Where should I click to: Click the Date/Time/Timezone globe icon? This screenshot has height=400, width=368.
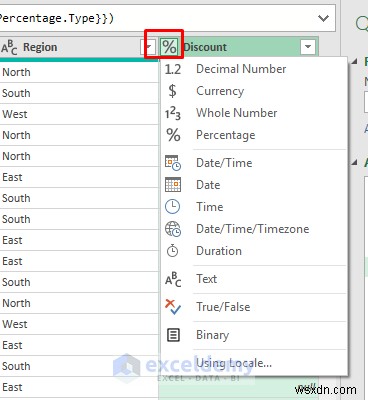173,229
